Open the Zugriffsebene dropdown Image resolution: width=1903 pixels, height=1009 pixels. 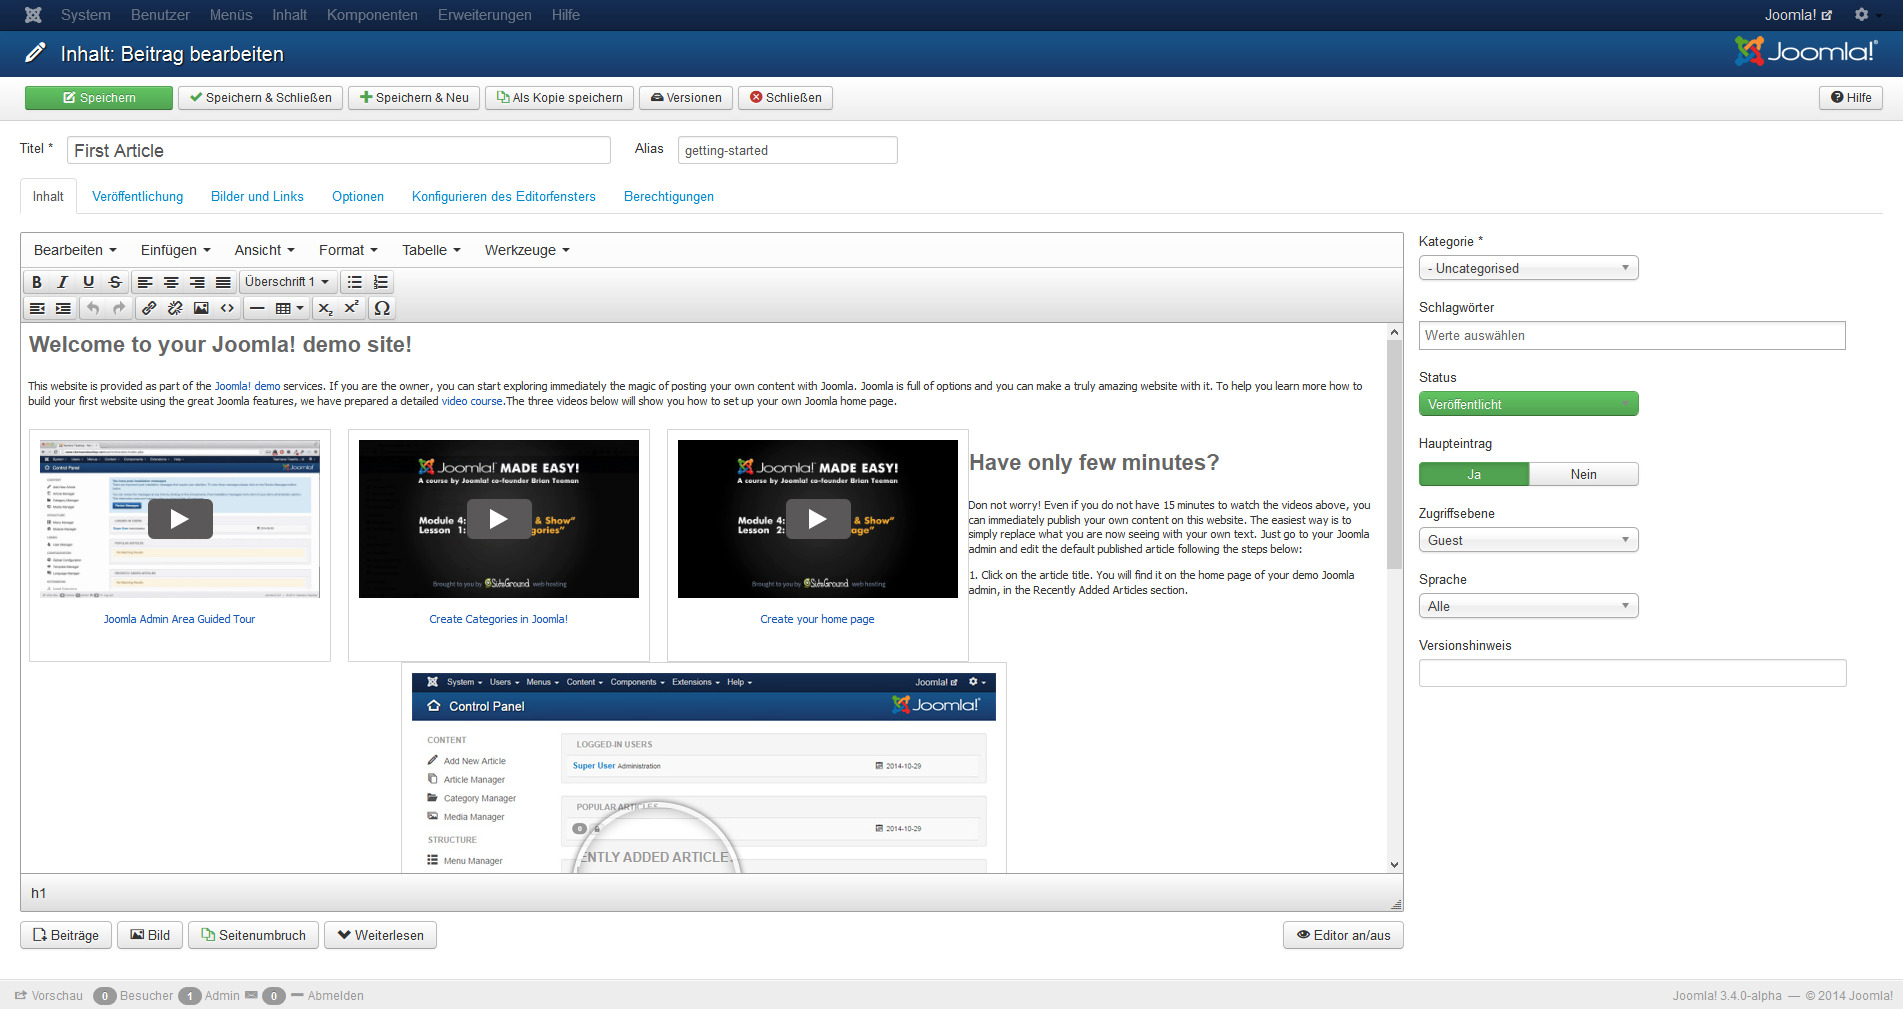click(x=1528, y=540)
